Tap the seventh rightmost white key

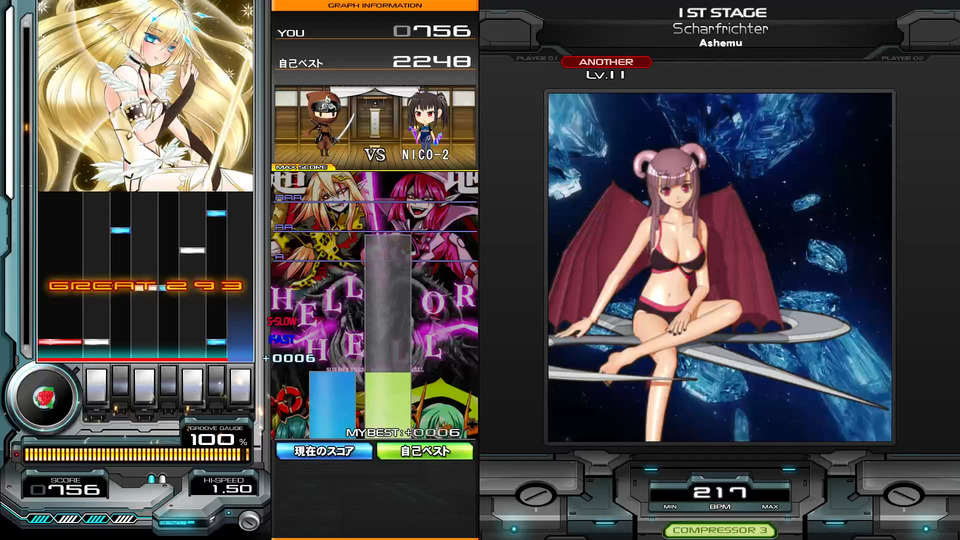click(240, 386)
